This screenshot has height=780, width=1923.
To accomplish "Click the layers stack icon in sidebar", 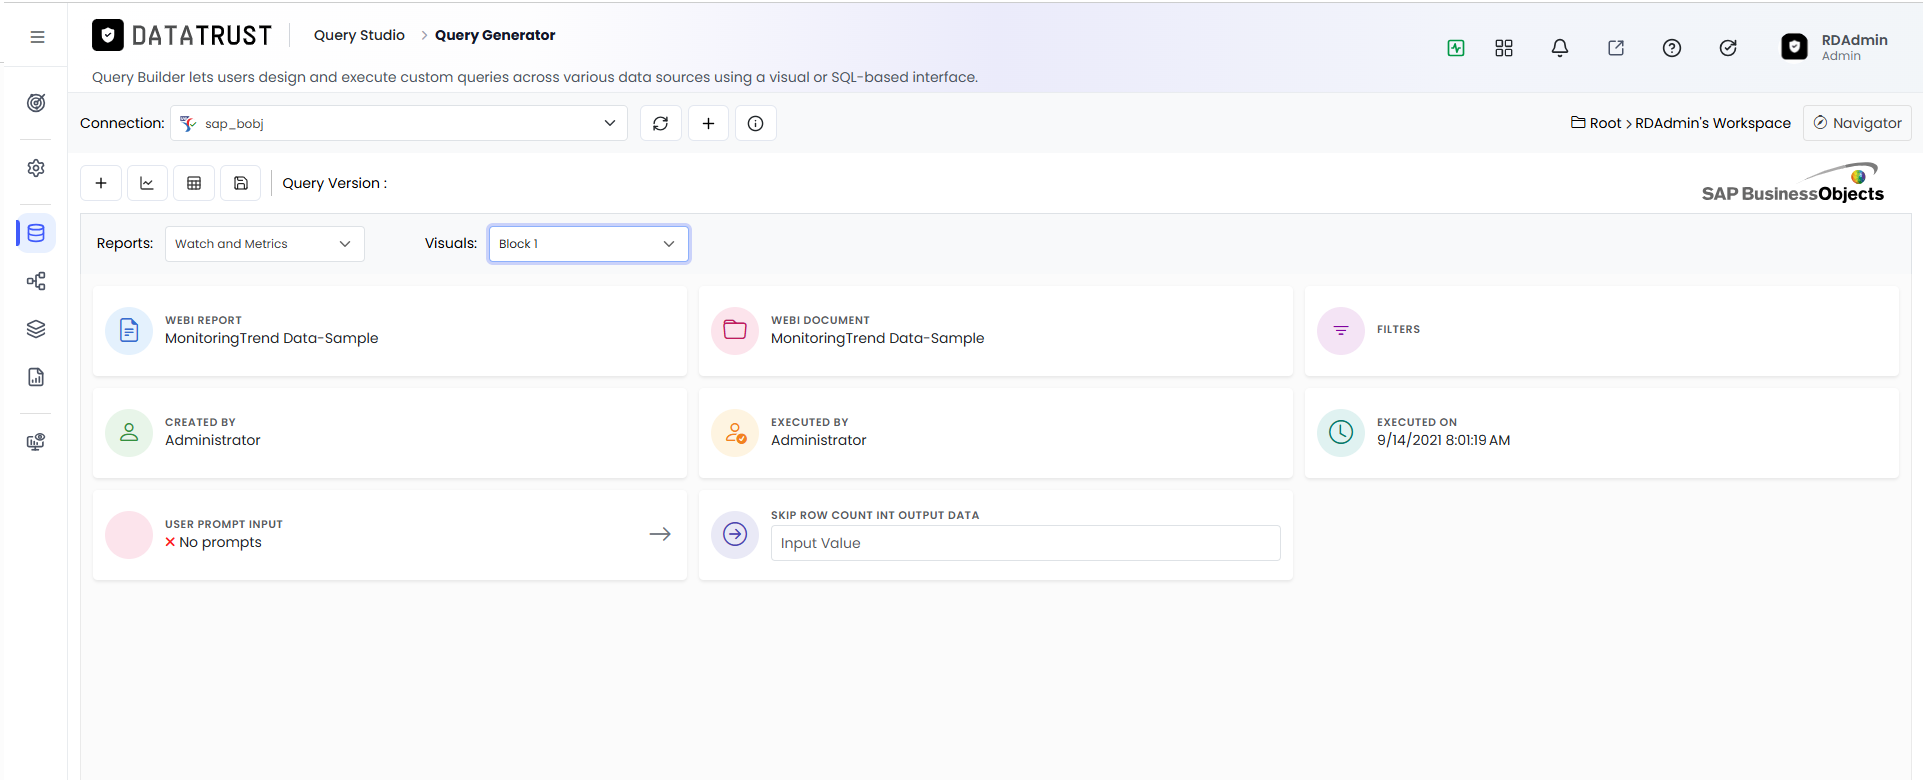I will click(x=36, y=329).
